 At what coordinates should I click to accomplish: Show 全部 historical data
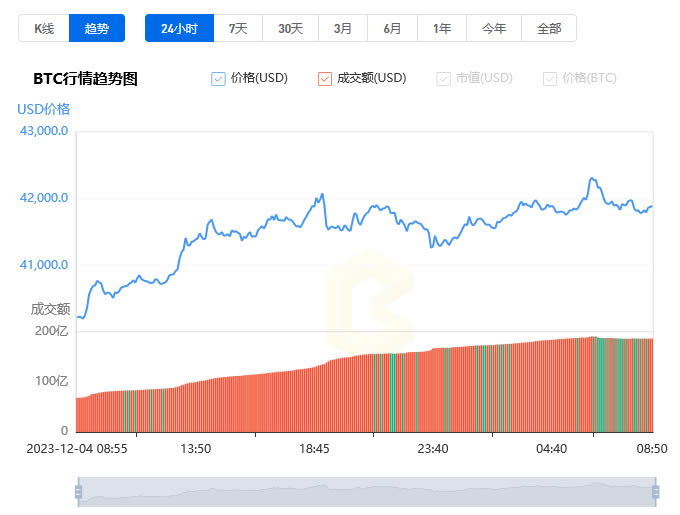coord(548,28)
